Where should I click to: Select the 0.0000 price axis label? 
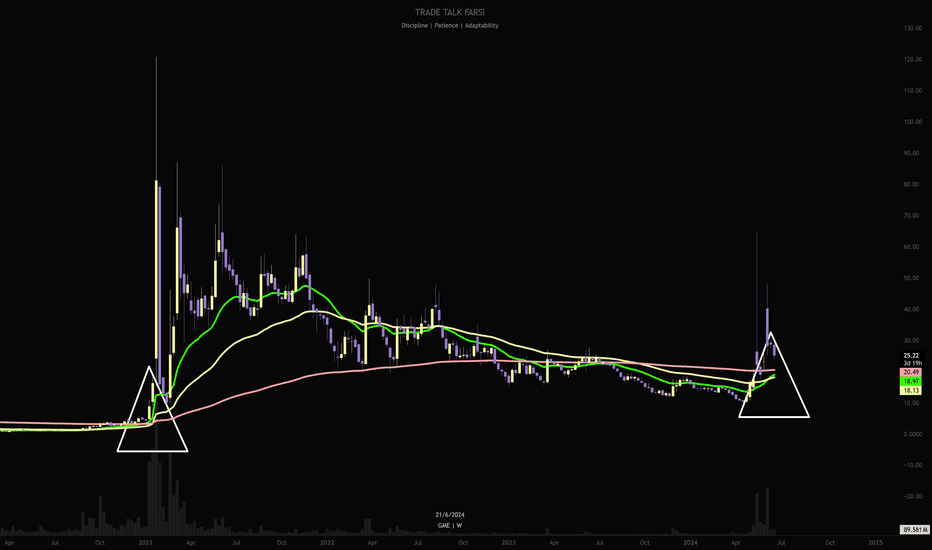click(912, 435)
